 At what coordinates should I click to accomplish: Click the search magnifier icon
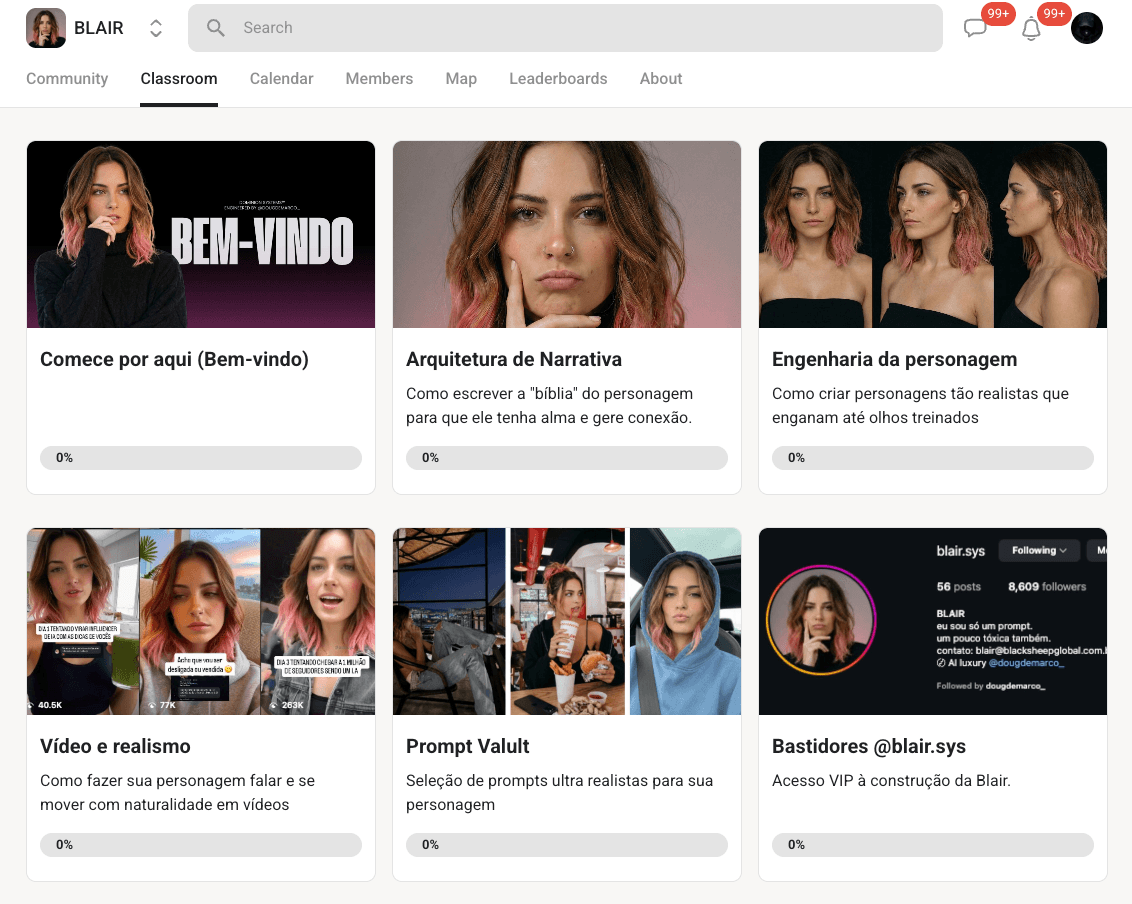(x=216, y=28)
